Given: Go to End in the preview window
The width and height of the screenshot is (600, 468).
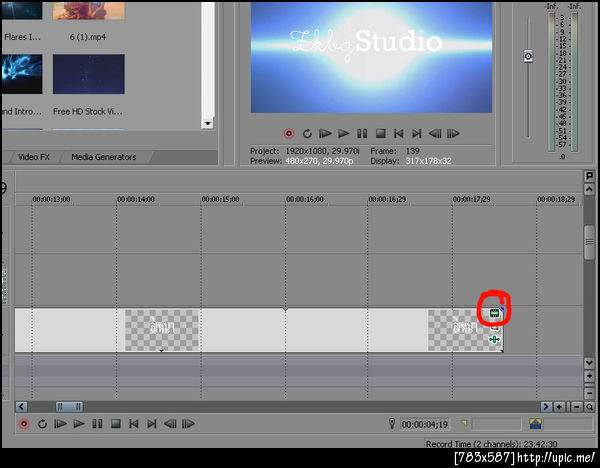Looking at the screenshot, I should [416, 134].
